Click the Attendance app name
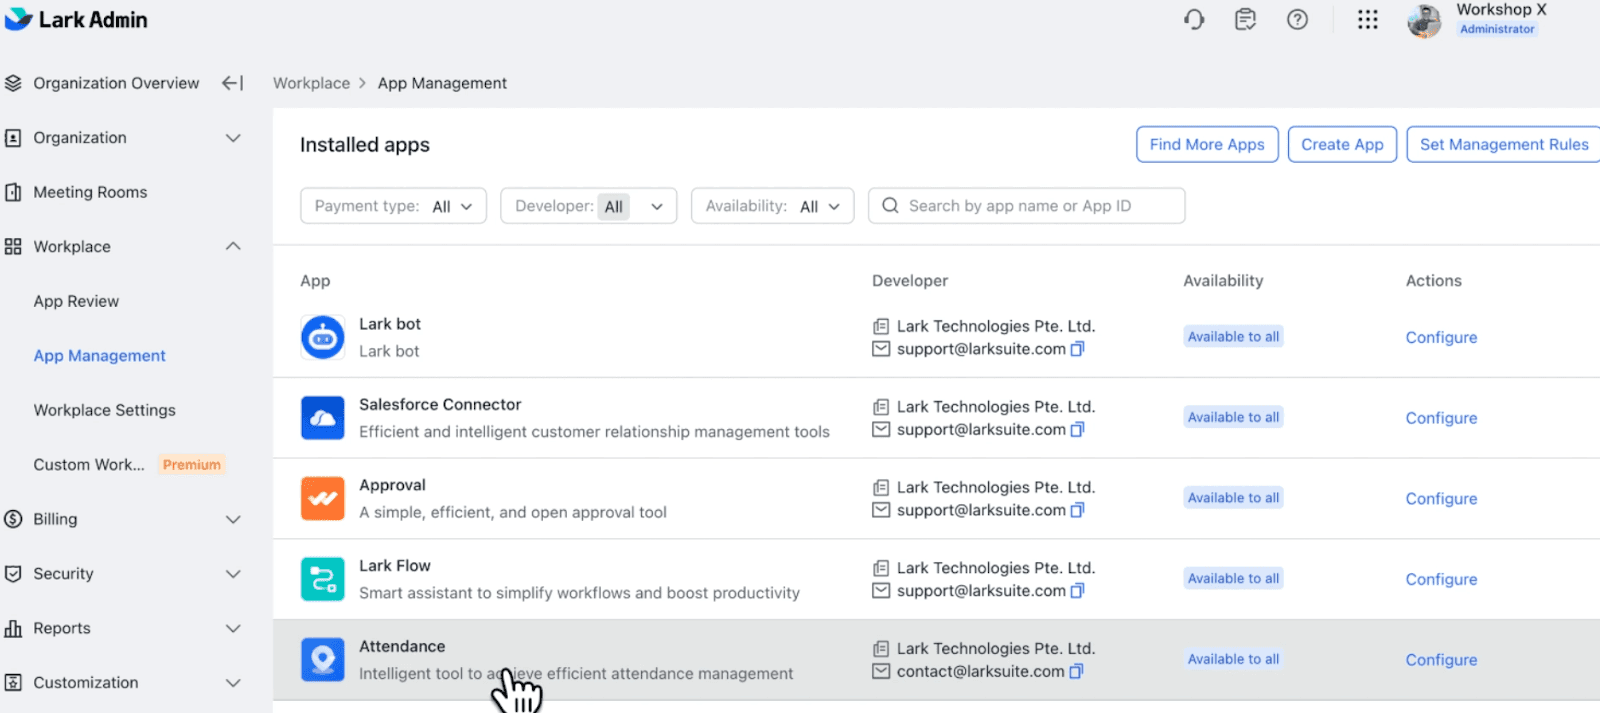Viewport: 1600px width, 713px height. (402, 647)
